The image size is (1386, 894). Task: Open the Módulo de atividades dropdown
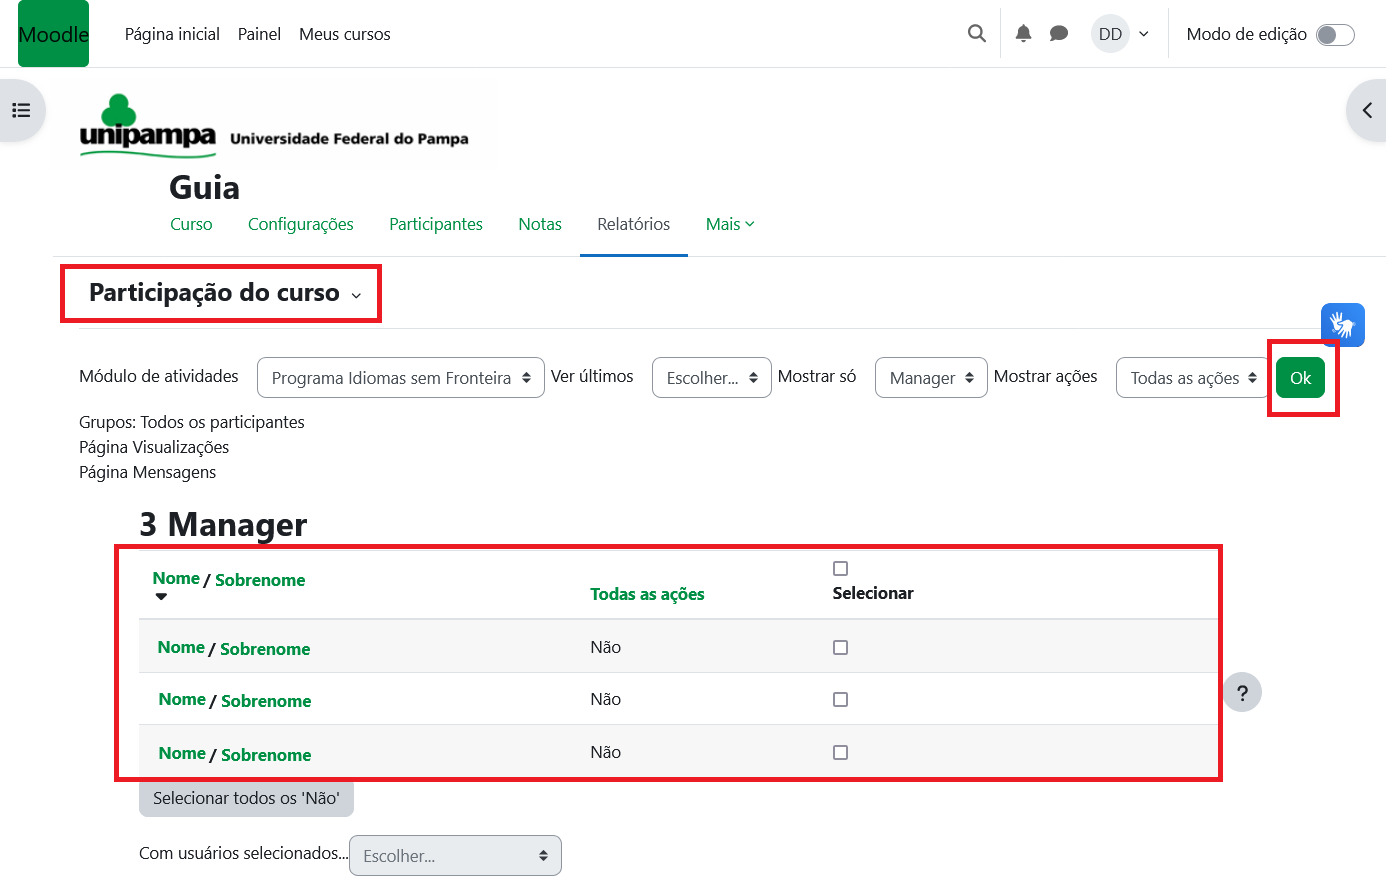(400, 378)
